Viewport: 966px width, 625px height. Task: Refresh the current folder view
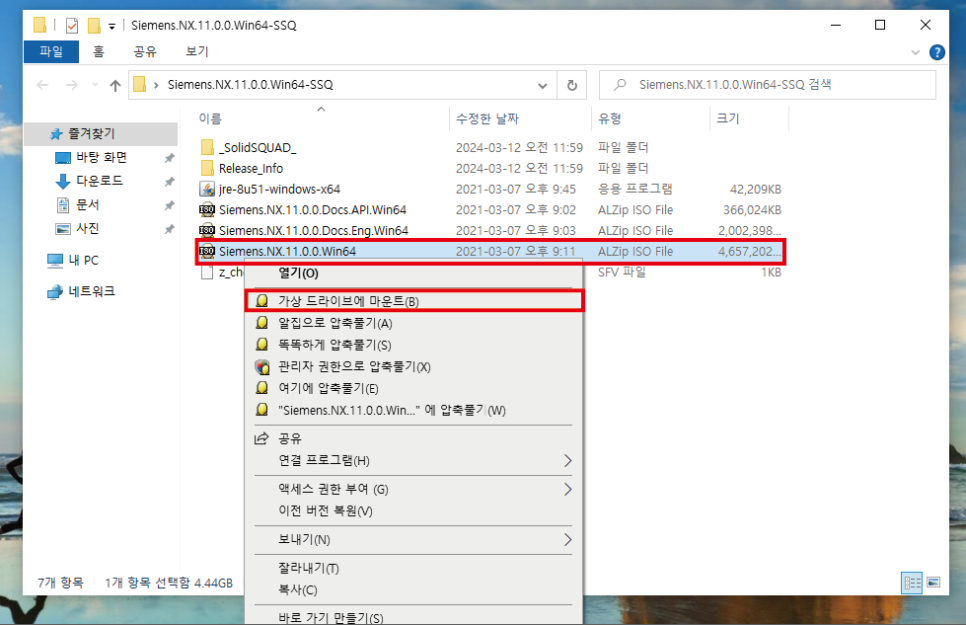coord(572,85)
